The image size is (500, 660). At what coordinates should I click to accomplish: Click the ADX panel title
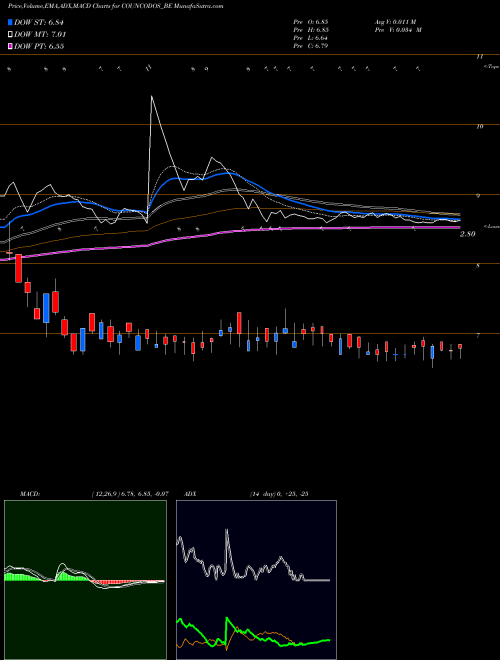tap(189, 494)
